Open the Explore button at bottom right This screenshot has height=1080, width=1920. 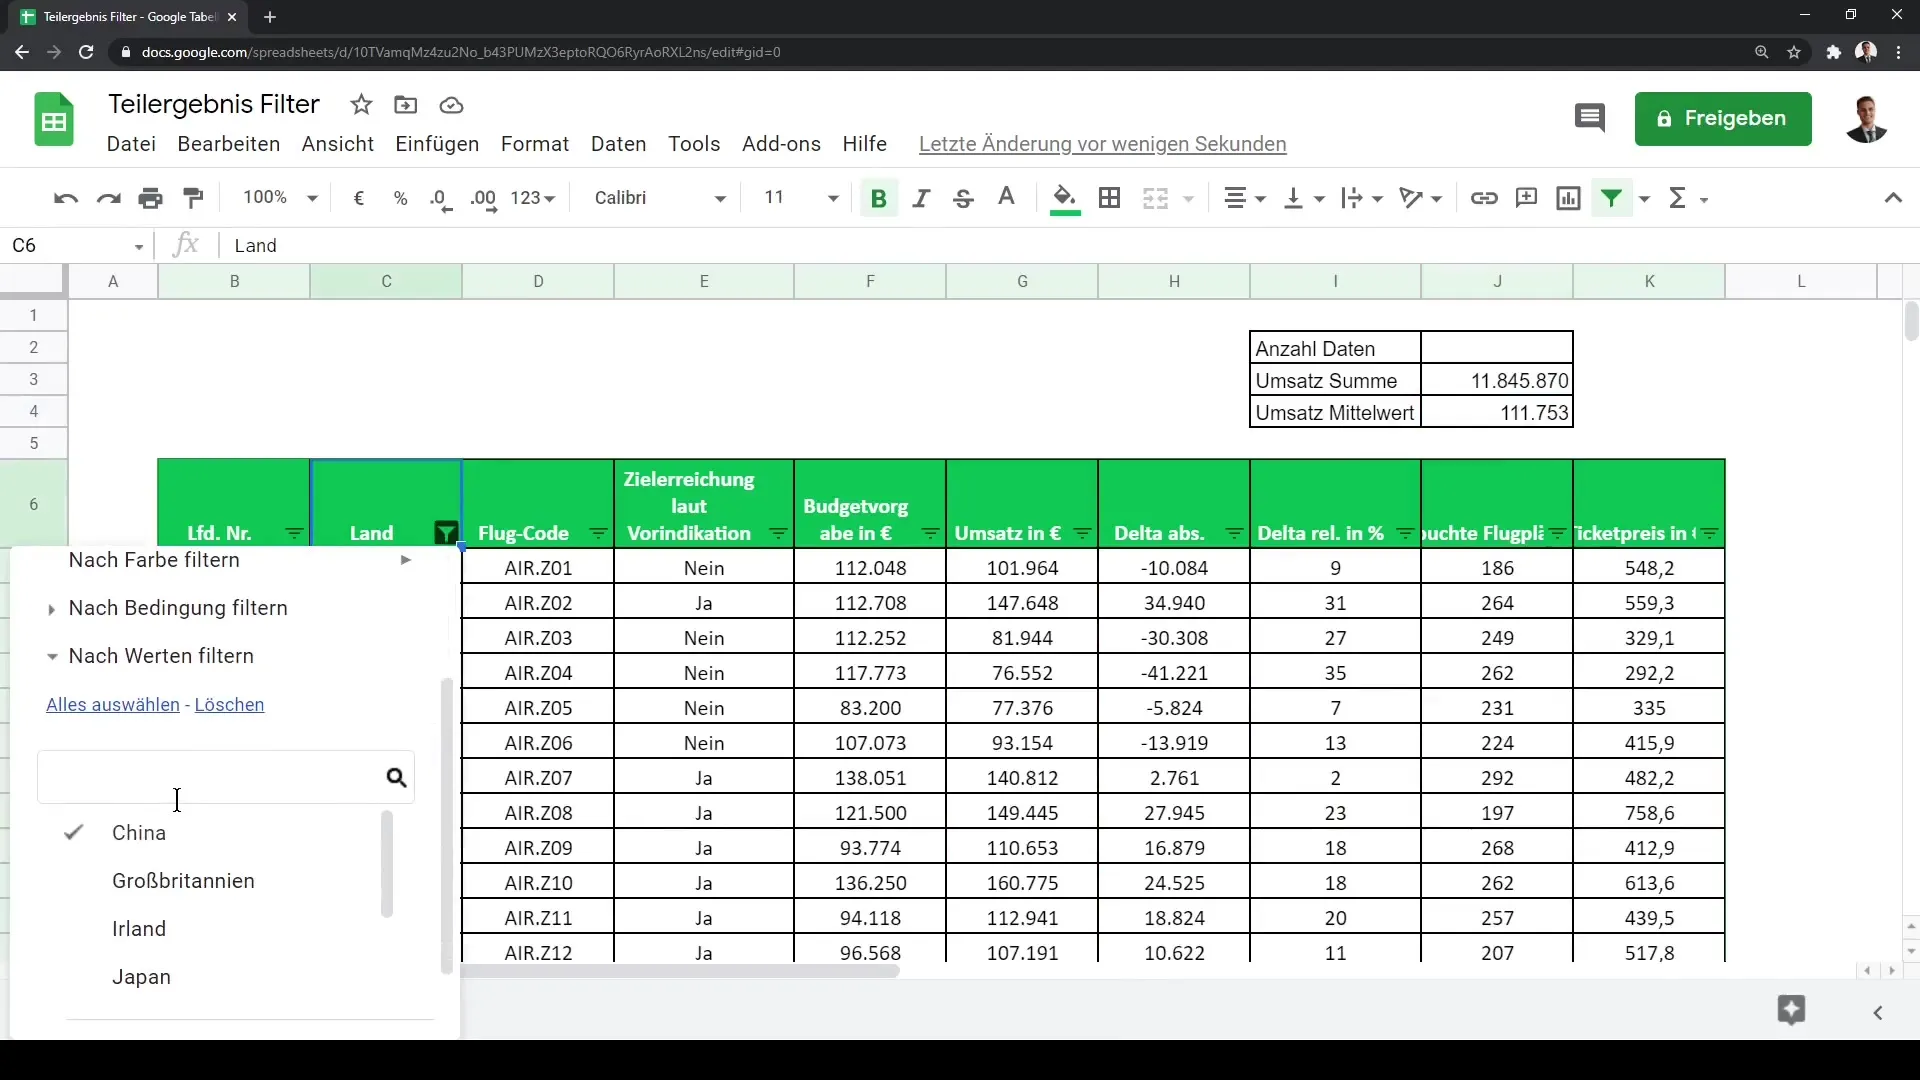click(1791, 1010)
